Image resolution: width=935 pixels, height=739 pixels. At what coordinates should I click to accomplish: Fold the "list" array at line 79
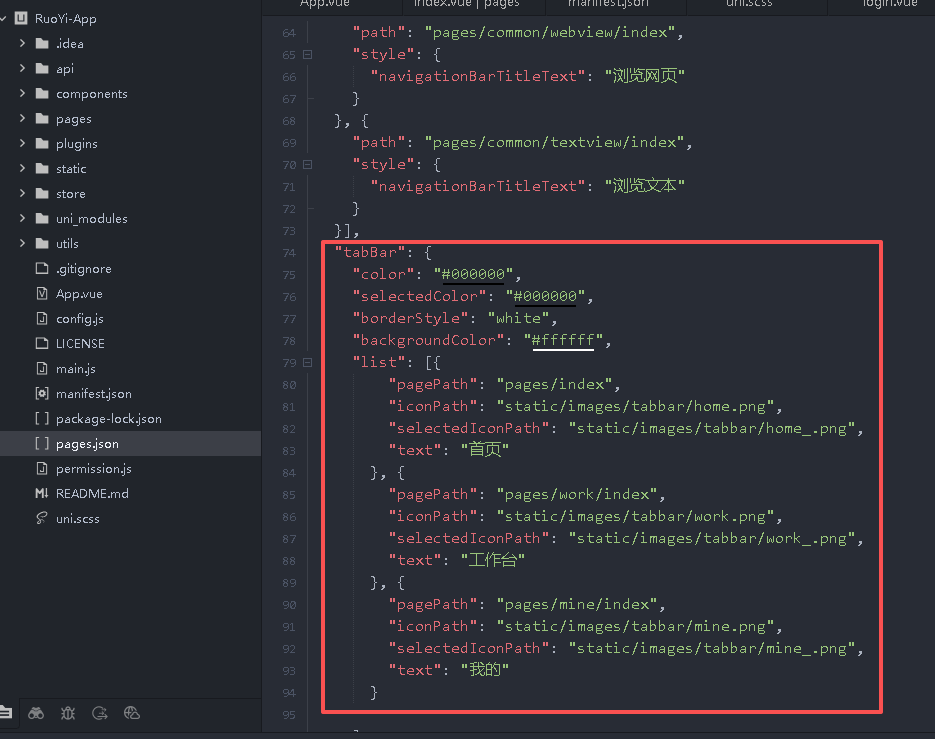pos(307,362)
